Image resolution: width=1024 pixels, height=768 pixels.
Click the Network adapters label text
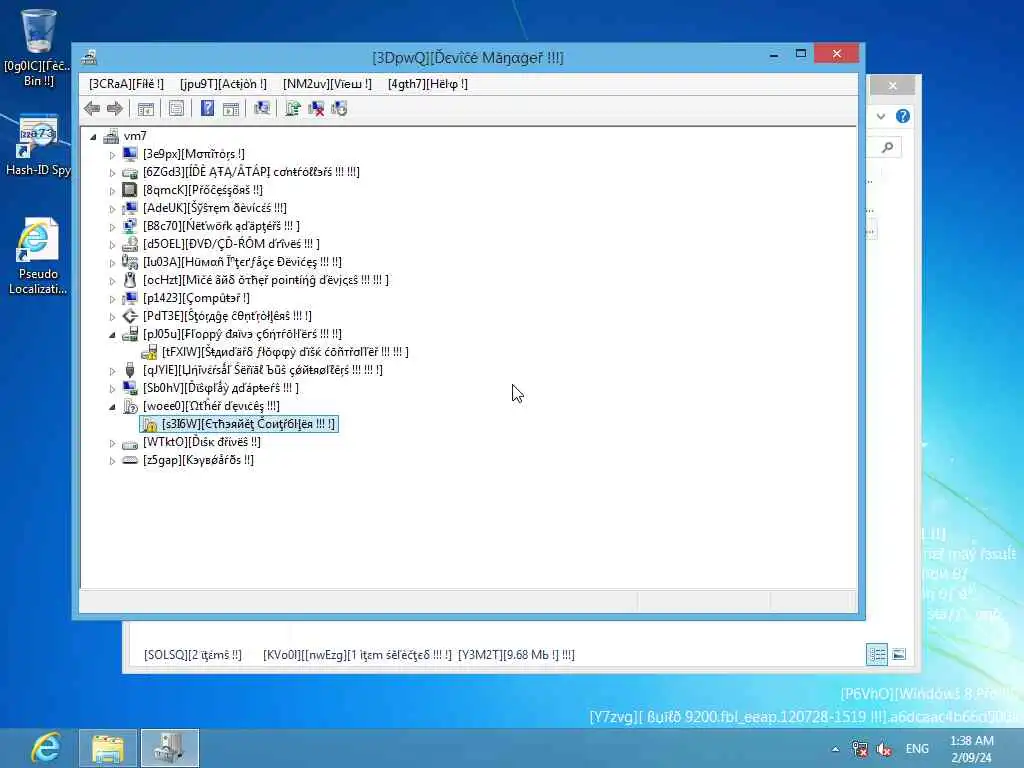pyautogui.click(x=221, y=226)
